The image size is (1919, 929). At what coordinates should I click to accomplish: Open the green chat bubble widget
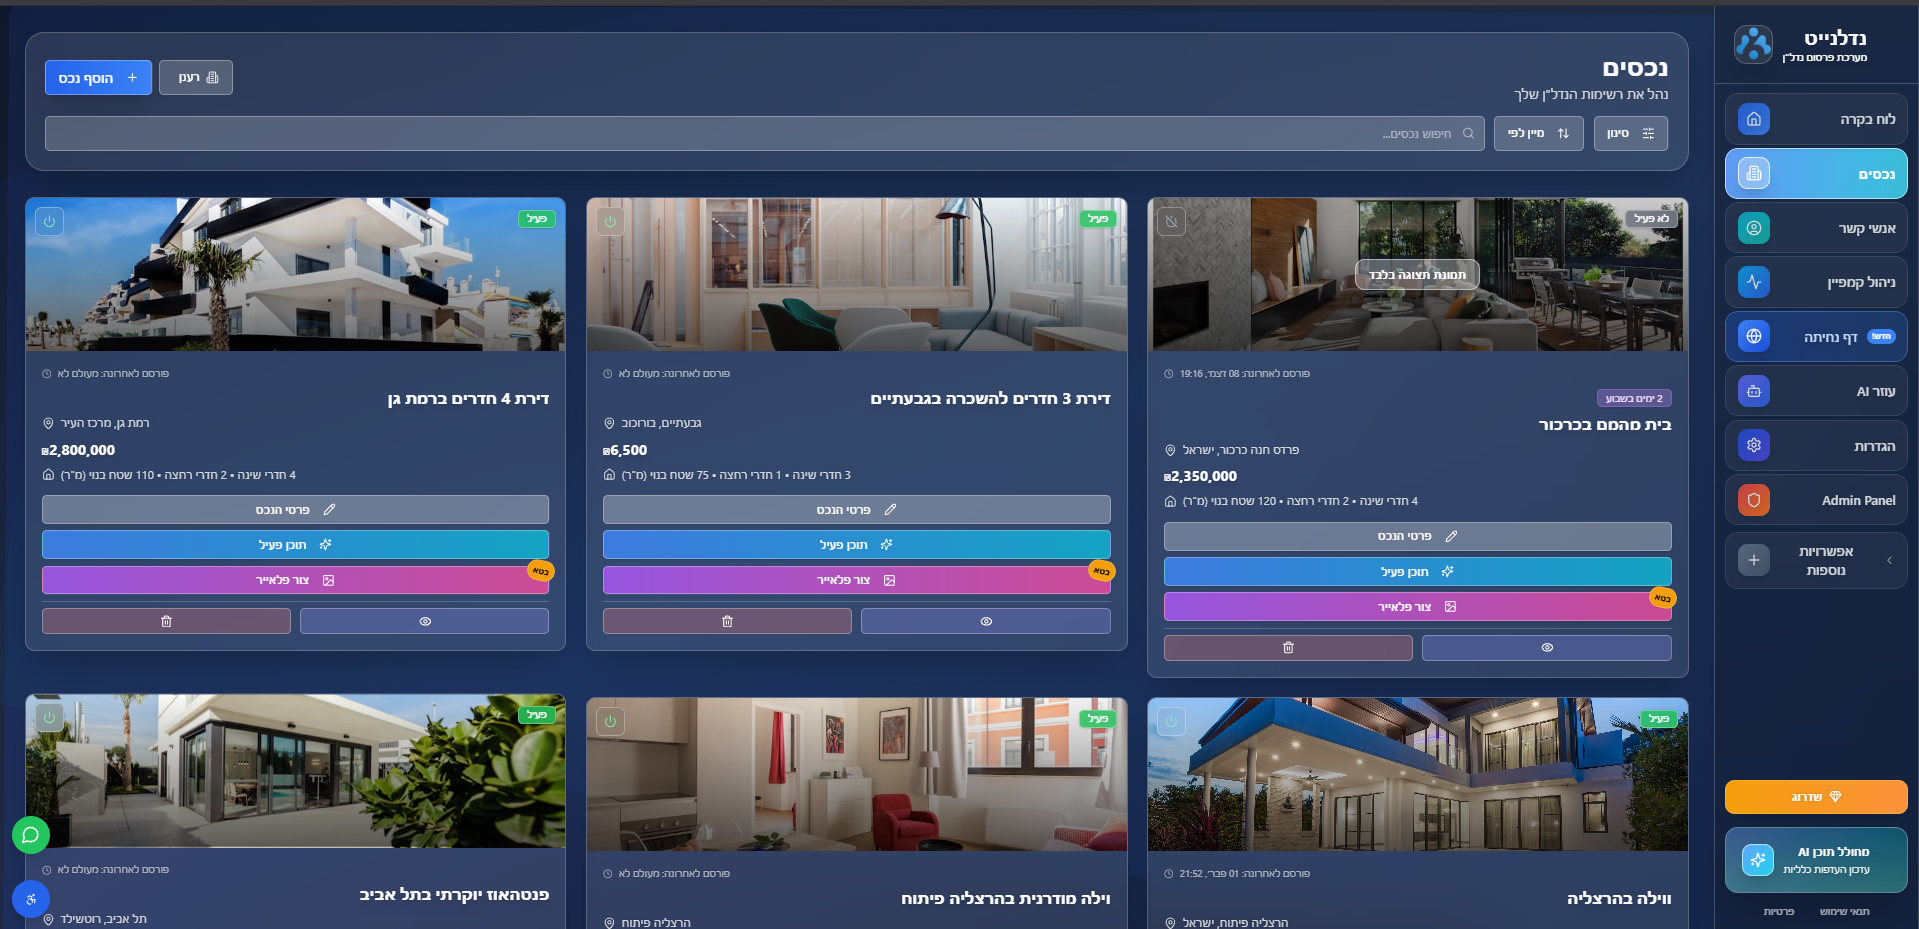point(31,834)
